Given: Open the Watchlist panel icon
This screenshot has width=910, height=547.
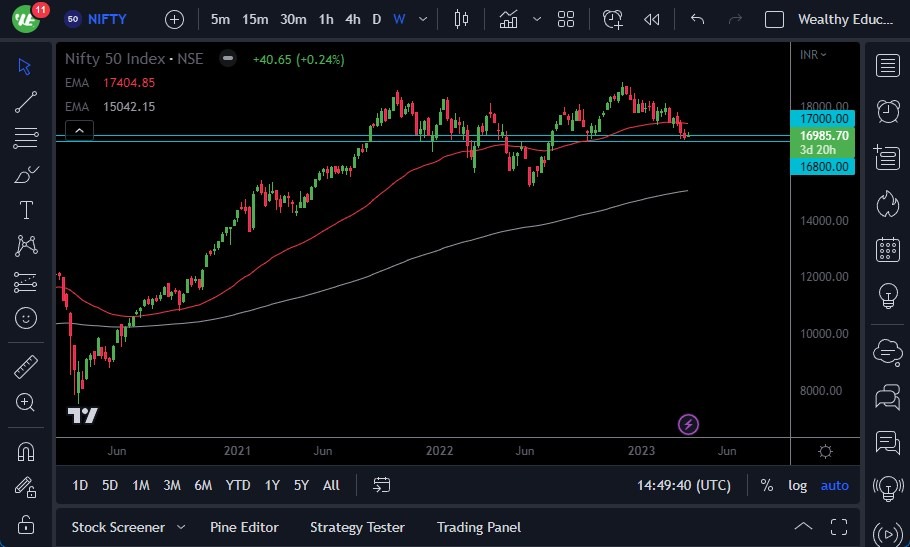Looking at the screenshot, I should tap(887, 66).
